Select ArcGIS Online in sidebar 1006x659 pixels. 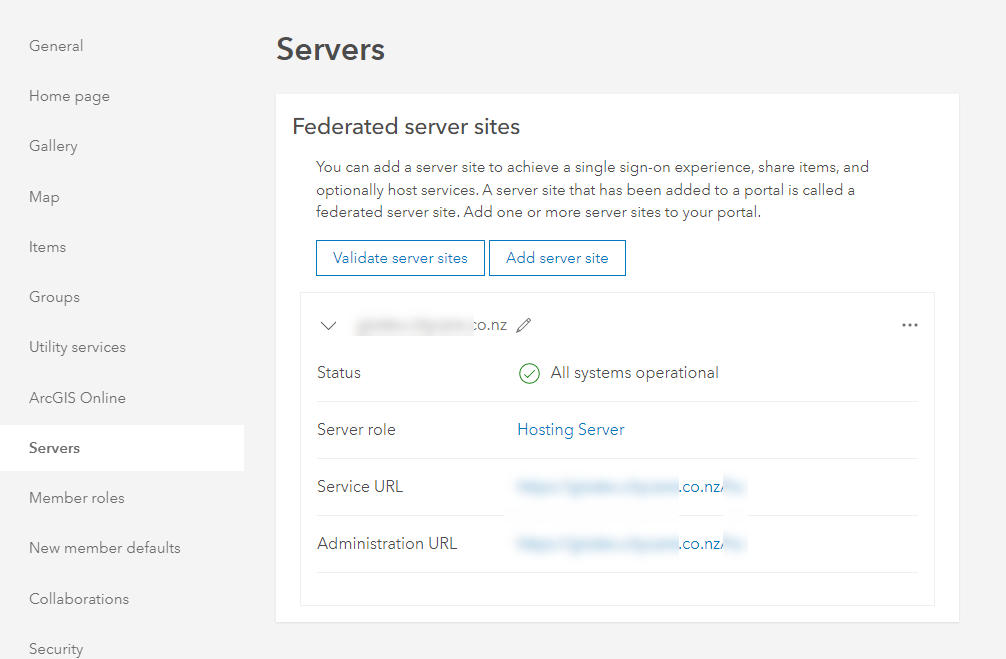pos(77,398)
